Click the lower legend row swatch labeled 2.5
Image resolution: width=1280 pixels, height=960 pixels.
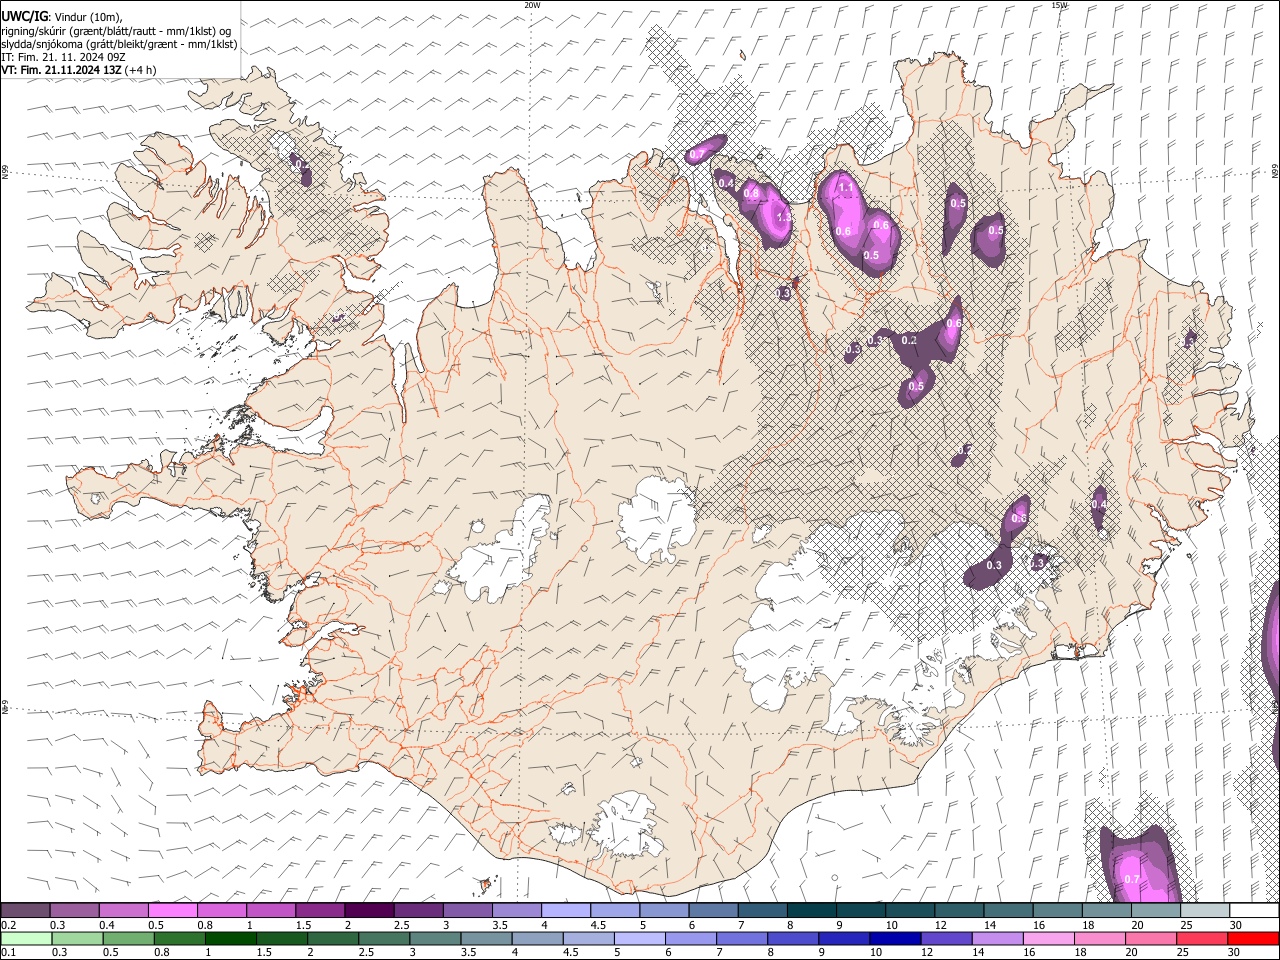(384, 938)
